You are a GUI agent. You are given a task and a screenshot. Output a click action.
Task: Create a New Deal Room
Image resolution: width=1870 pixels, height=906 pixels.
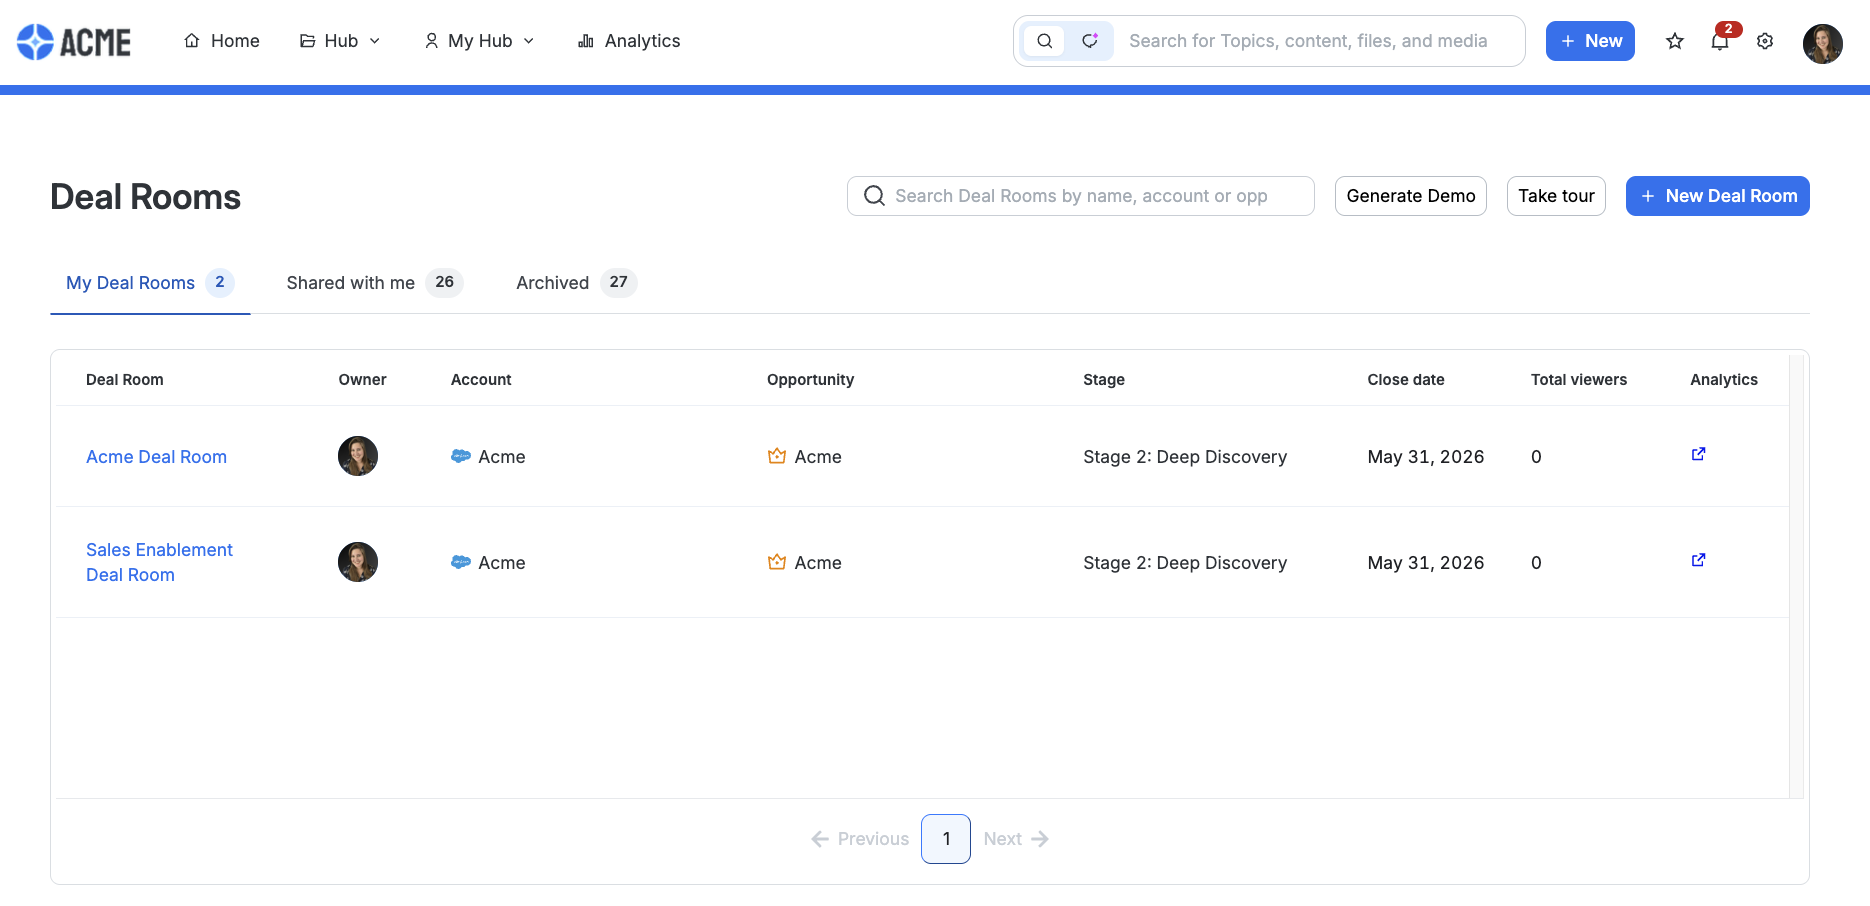click(1717, 196)
